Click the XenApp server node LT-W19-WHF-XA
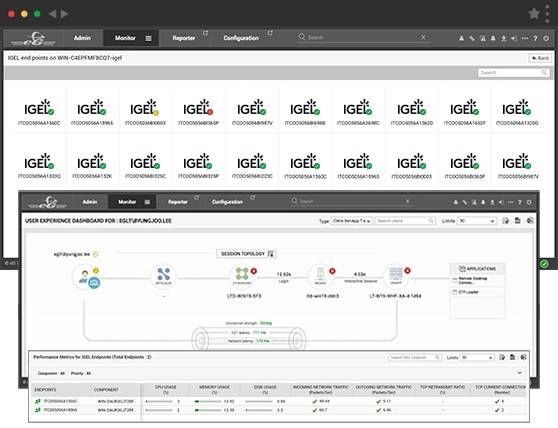 [396, 276]
